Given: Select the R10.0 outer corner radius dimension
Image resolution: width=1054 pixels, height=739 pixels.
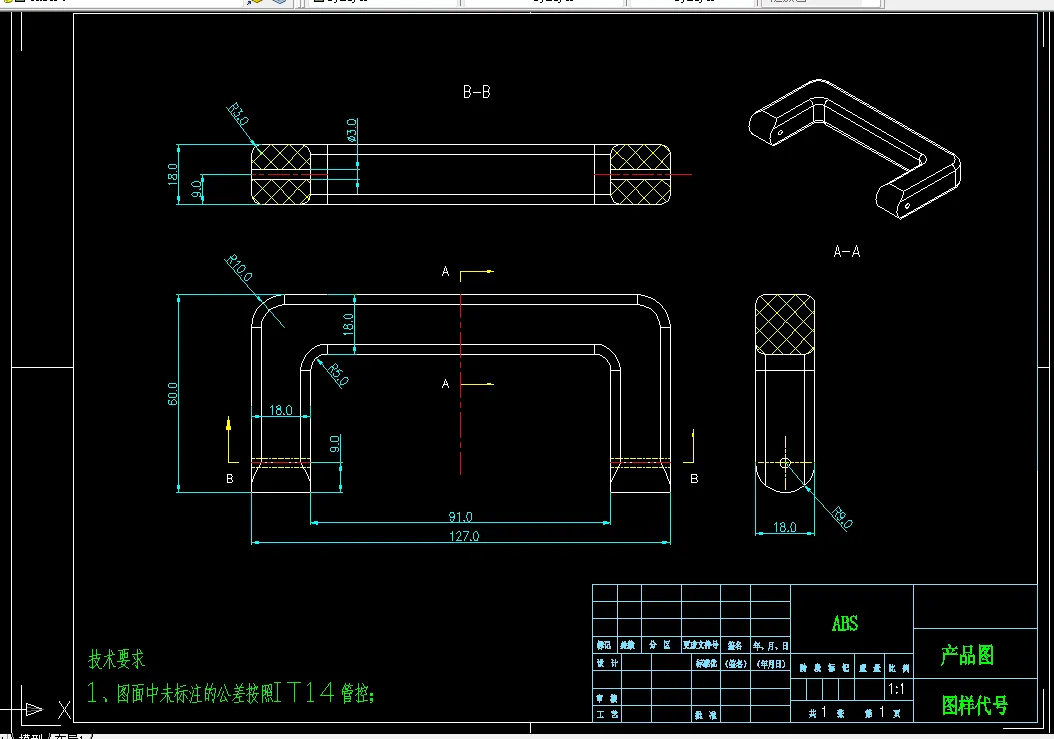Looking at the screenshot, I should (239, 268).
